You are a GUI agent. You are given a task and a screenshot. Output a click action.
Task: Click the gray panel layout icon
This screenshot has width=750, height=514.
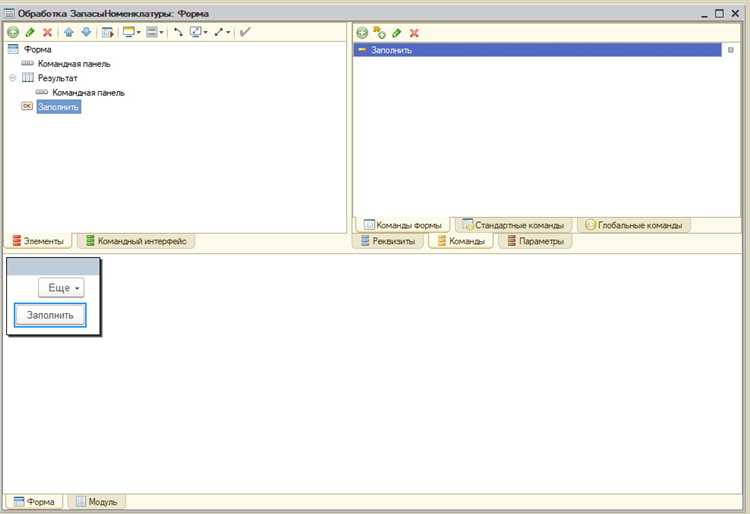coord(152,32)
